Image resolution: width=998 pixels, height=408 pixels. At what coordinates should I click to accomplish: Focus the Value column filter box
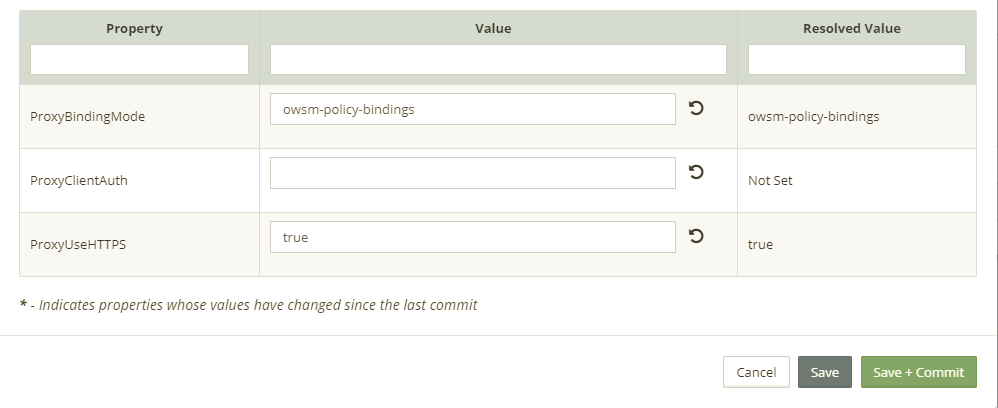[x=498, y=59]
